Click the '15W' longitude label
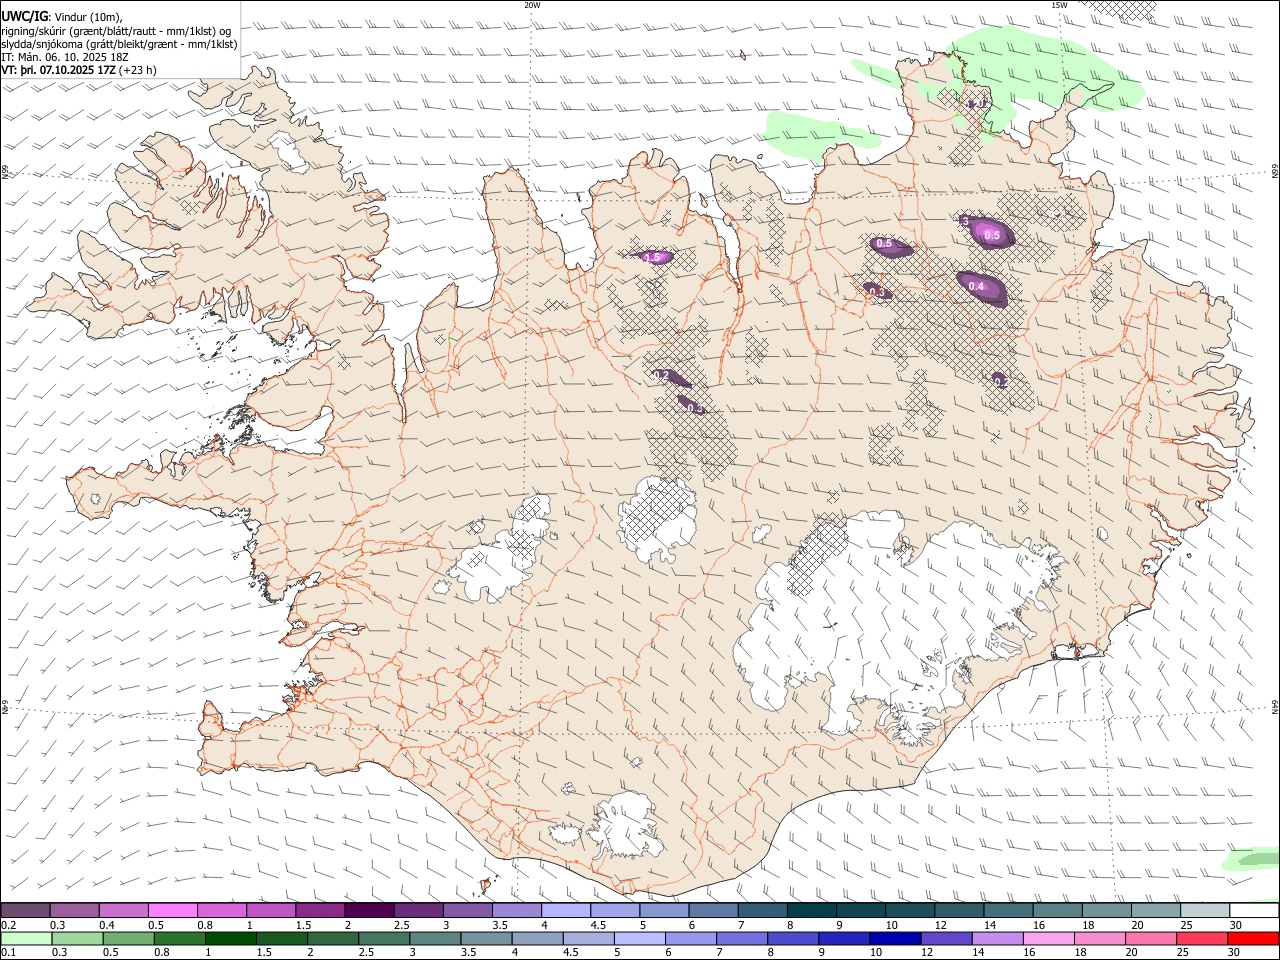This screenshot has height=960, width=1280. pos(1059,5)
